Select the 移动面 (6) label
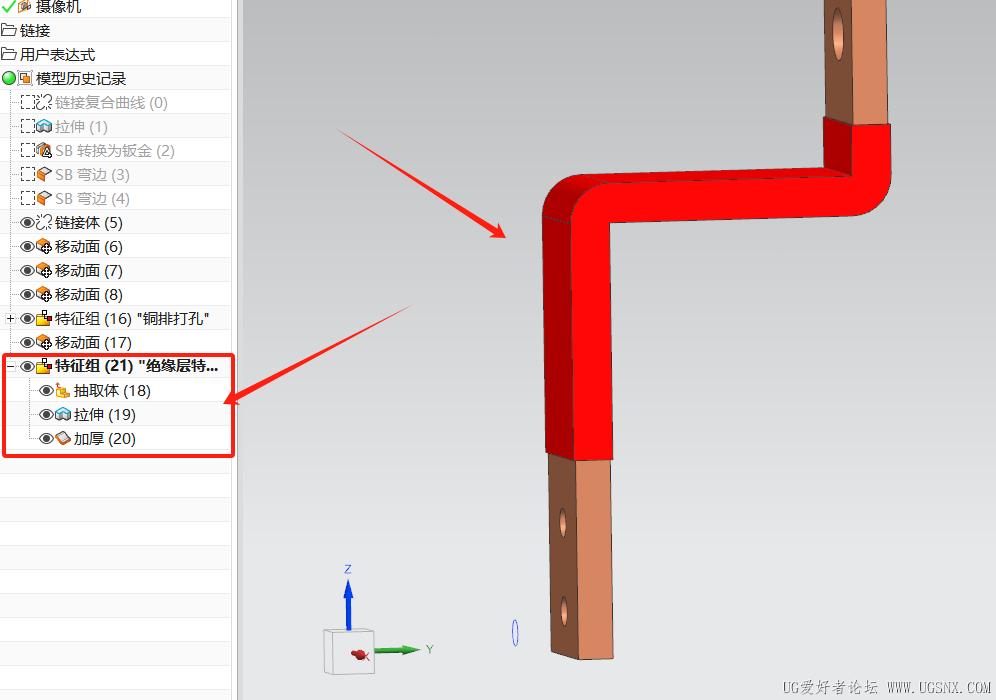 tap(89, 246)
